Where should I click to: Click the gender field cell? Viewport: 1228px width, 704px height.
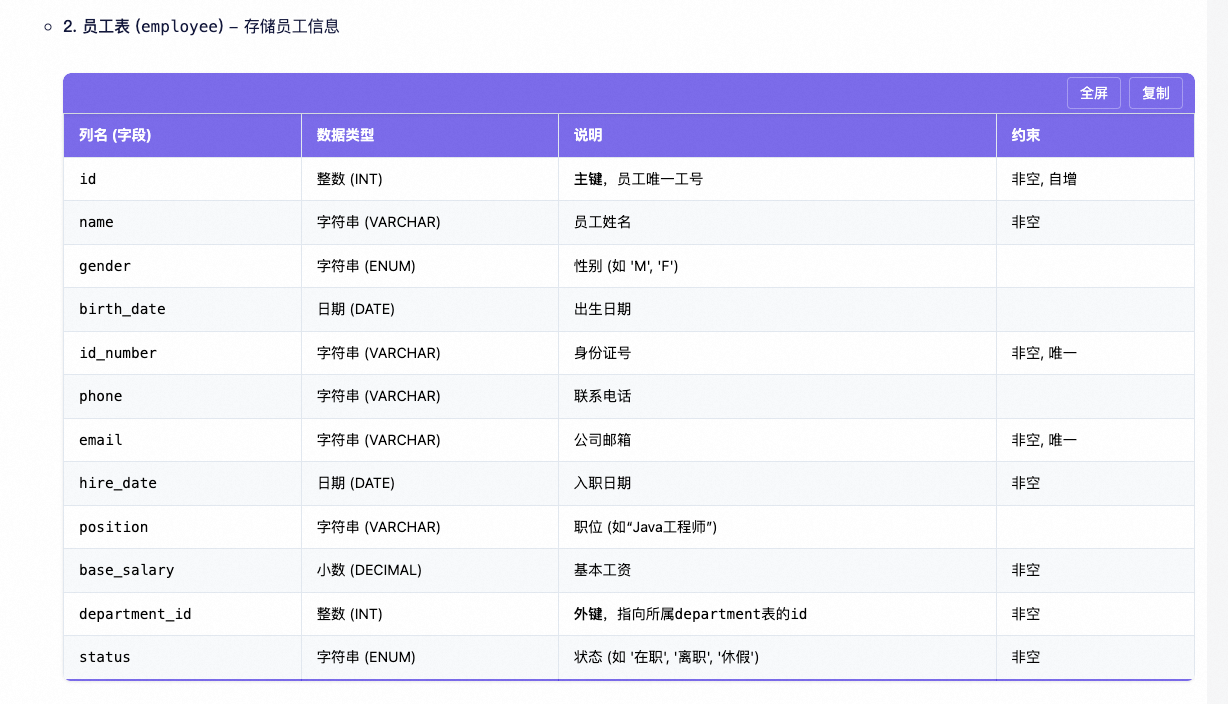(182, 266)
